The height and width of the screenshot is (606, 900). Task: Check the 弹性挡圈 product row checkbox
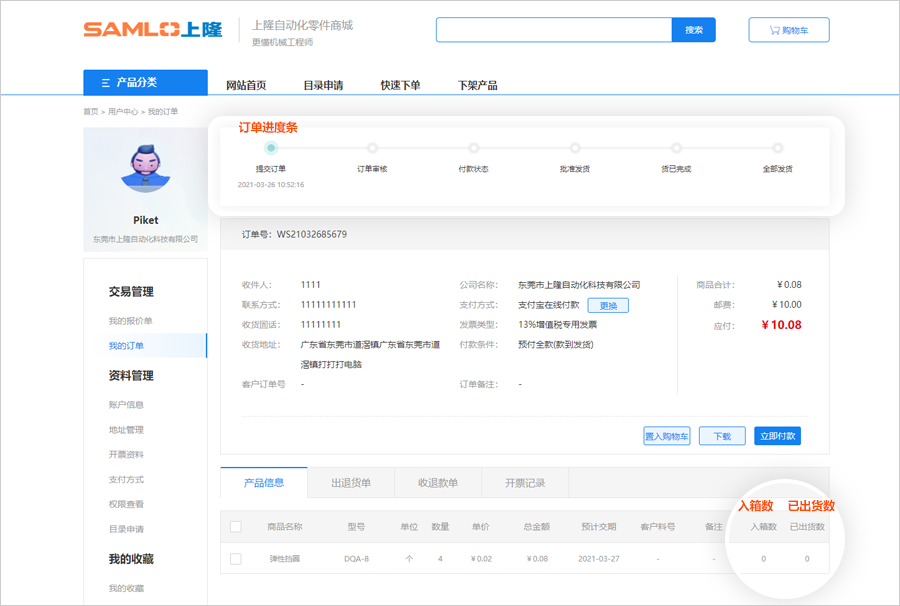coord(236,559)
